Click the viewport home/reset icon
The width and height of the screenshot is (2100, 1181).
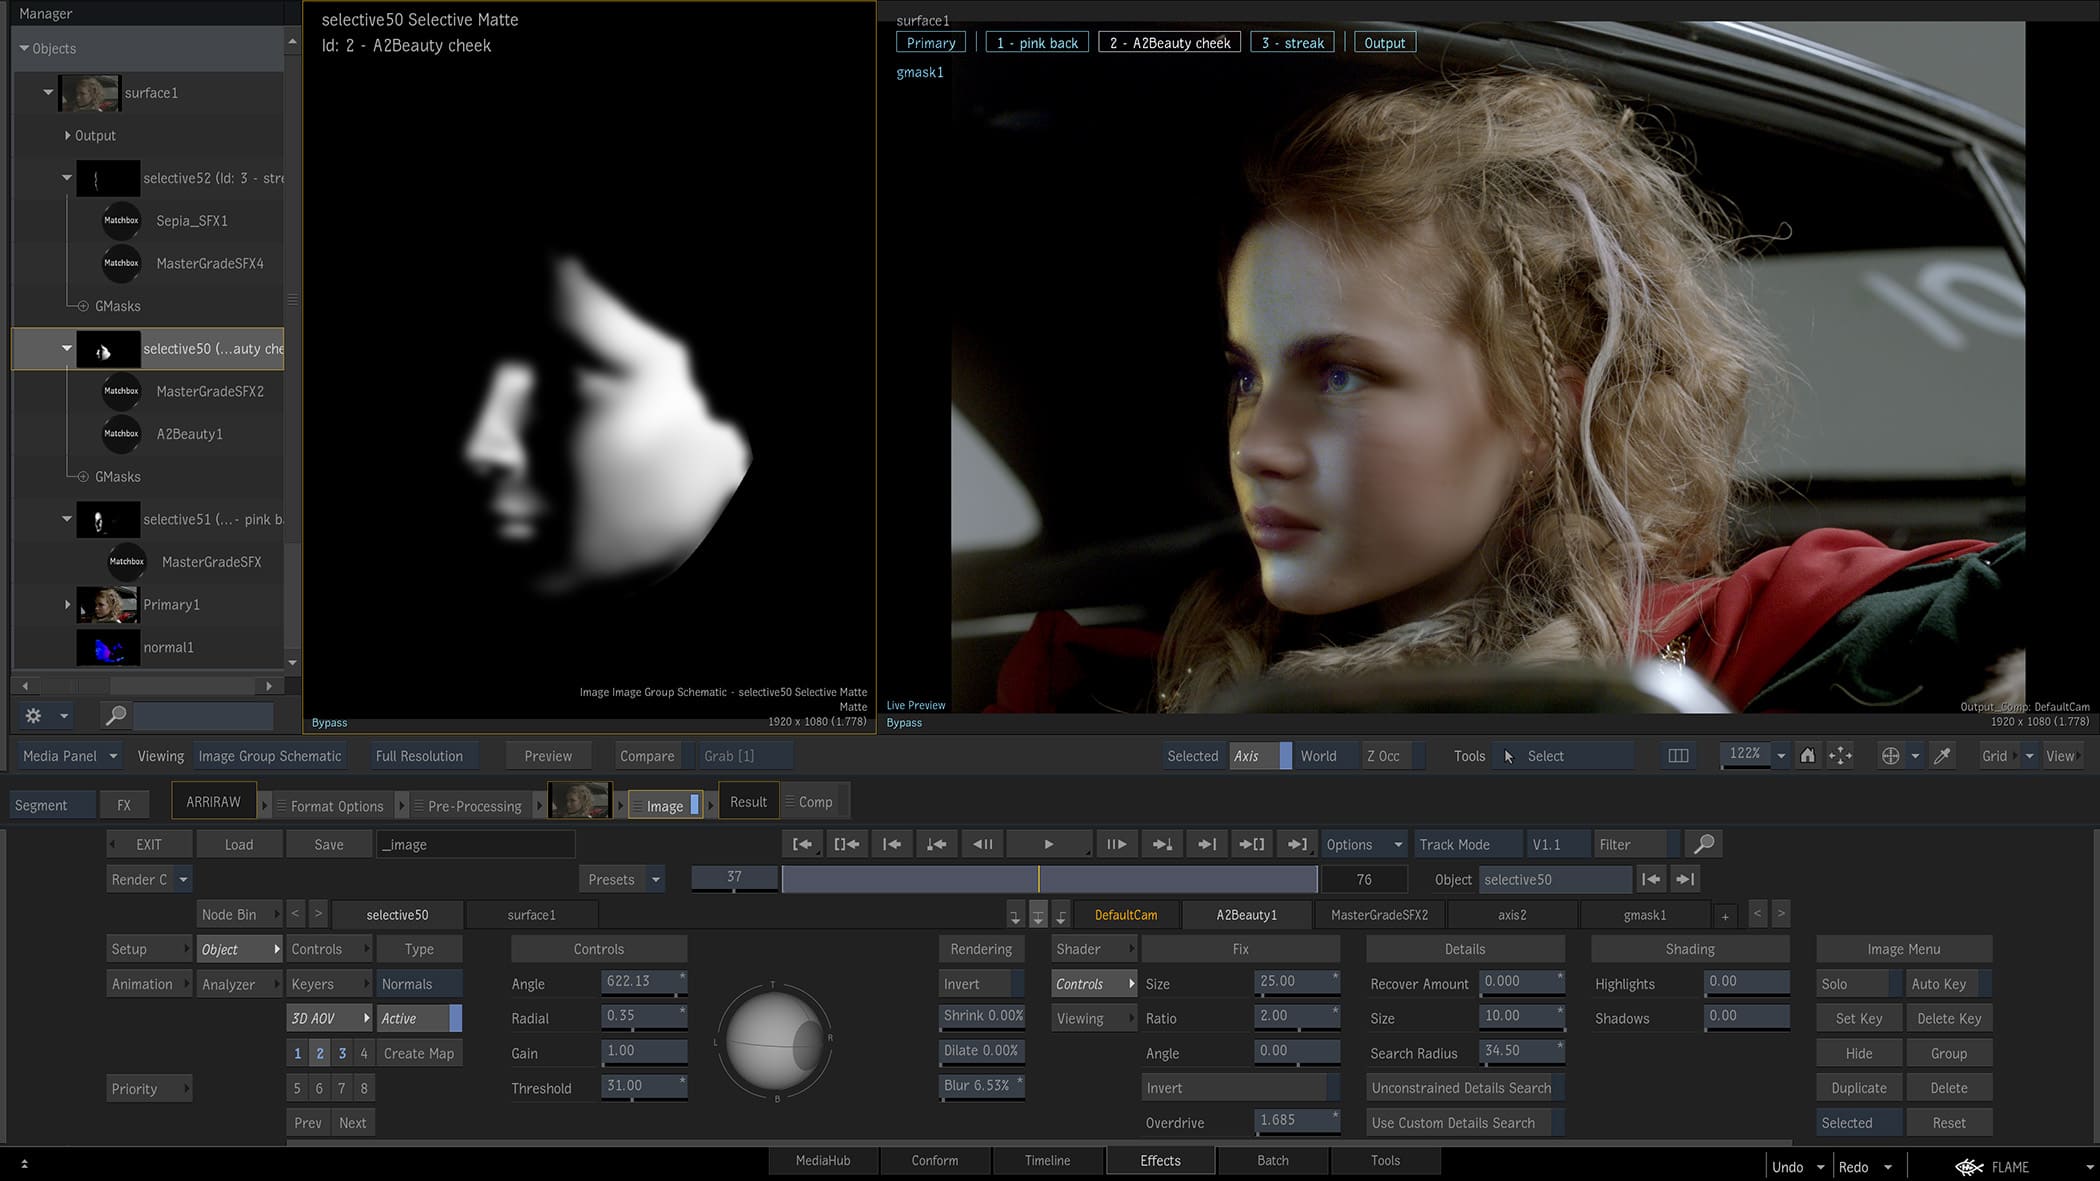[x=1807, y=756]
